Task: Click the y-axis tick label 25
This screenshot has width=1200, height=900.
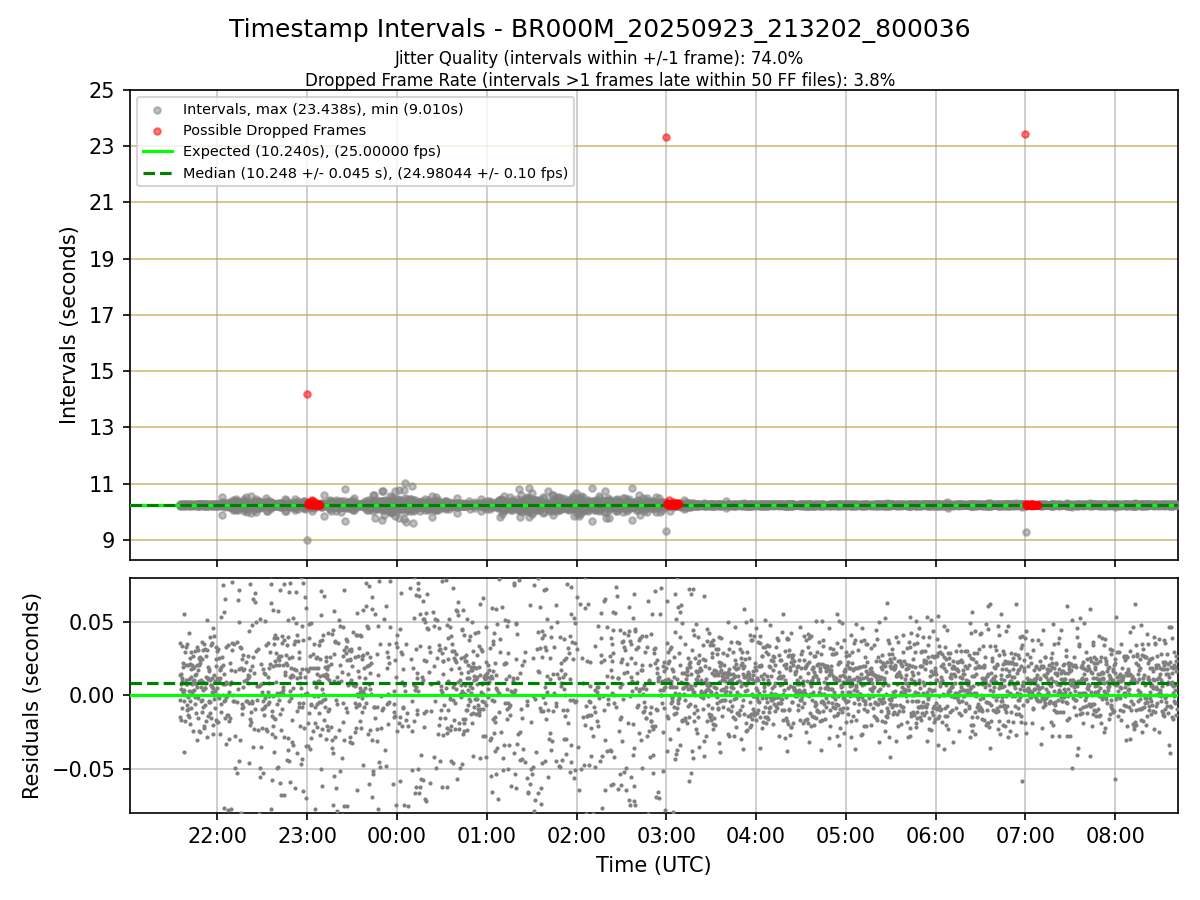Action: click(x=103, y=91)
